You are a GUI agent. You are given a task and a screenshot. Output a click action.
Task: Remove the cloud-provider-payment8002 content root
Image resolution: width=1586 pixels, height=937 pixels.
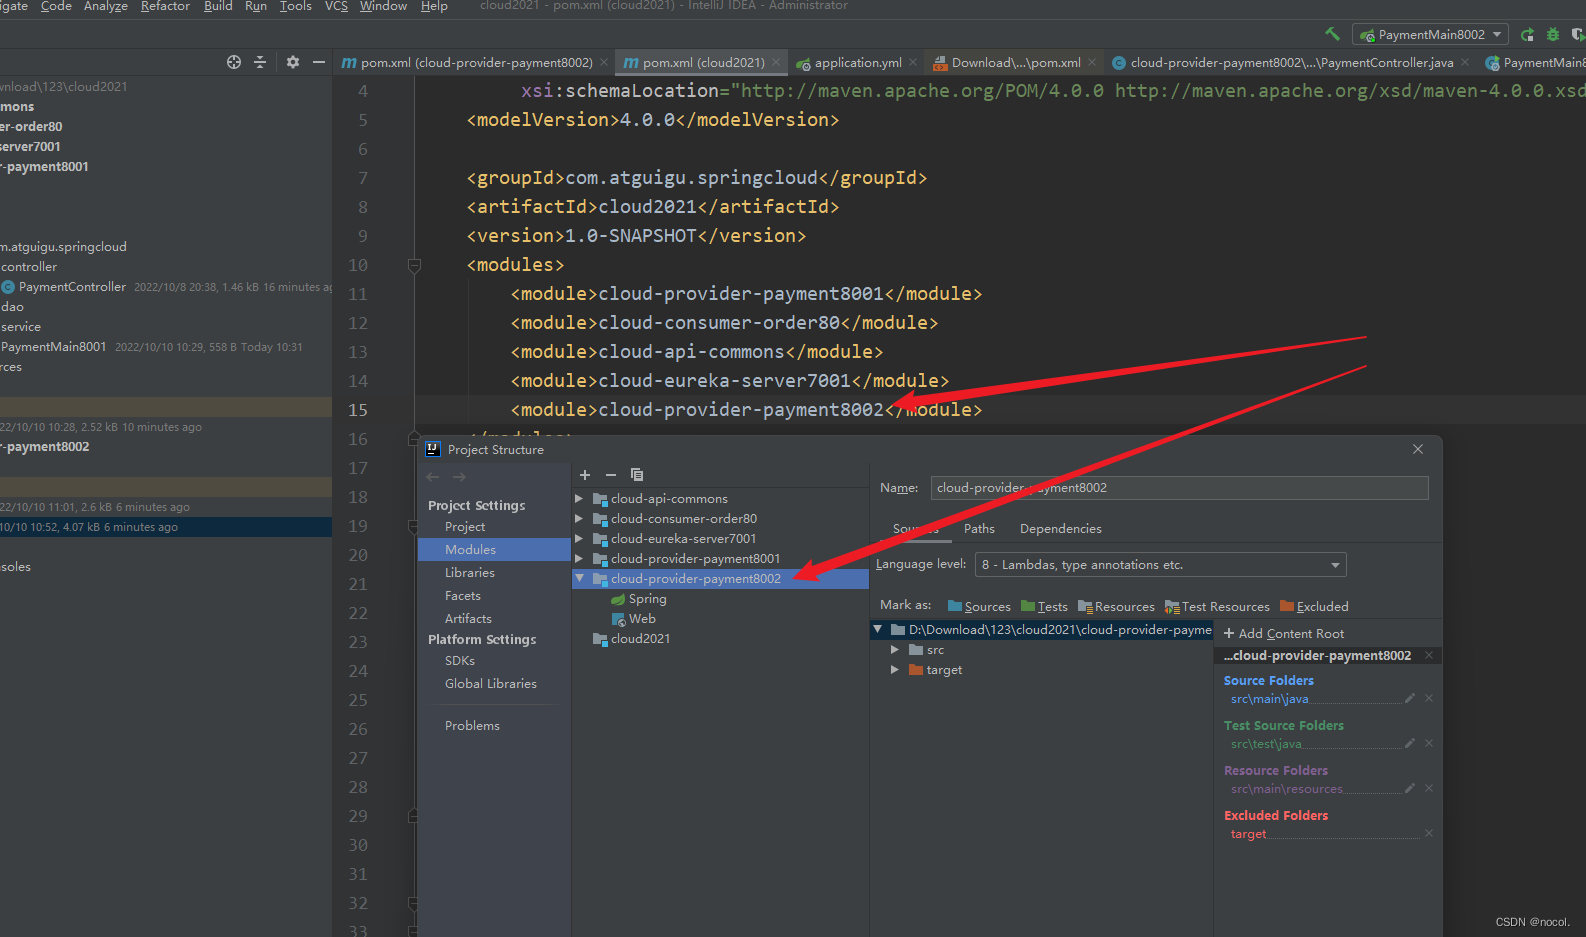[x=1429, y=656]
